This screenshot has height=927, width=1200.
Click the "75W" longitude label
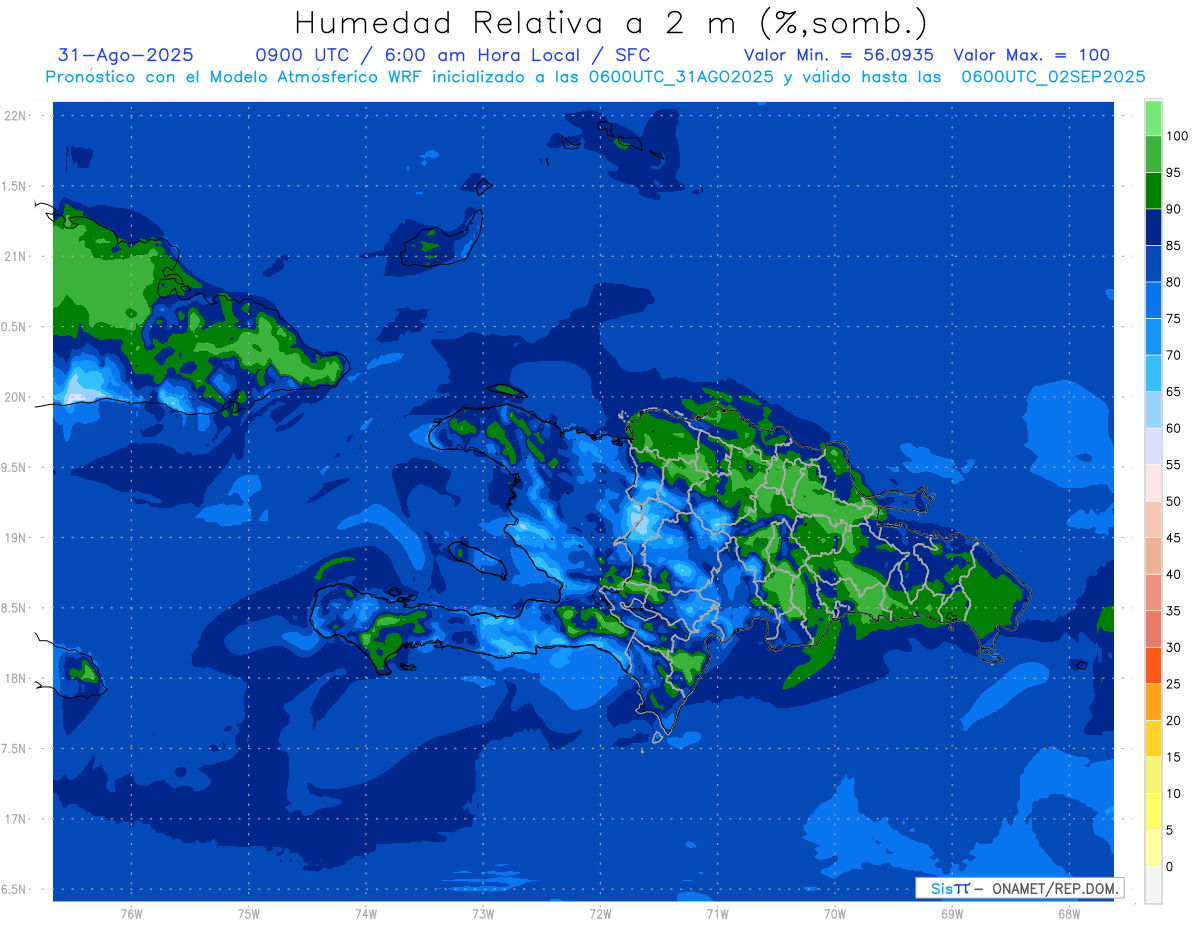pyautogui.click(x=249, y=914)
